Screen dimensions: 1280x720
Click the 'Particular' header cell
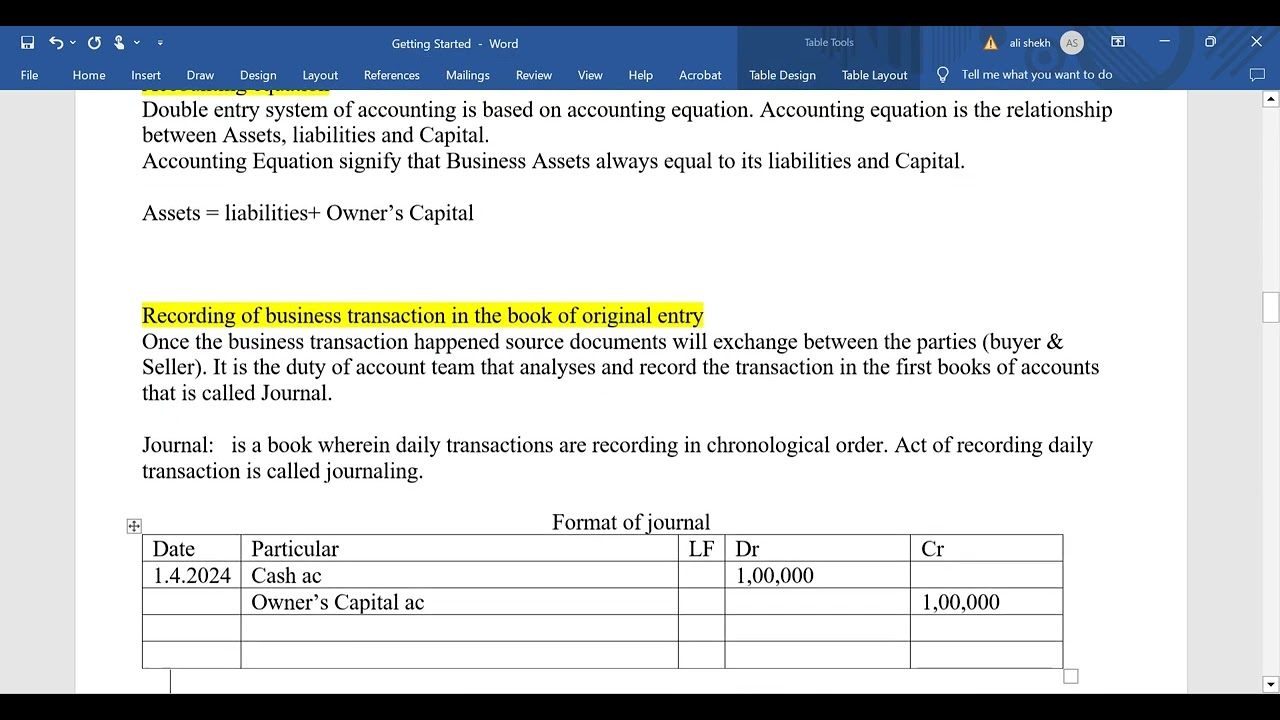click(x=460, y=548)
